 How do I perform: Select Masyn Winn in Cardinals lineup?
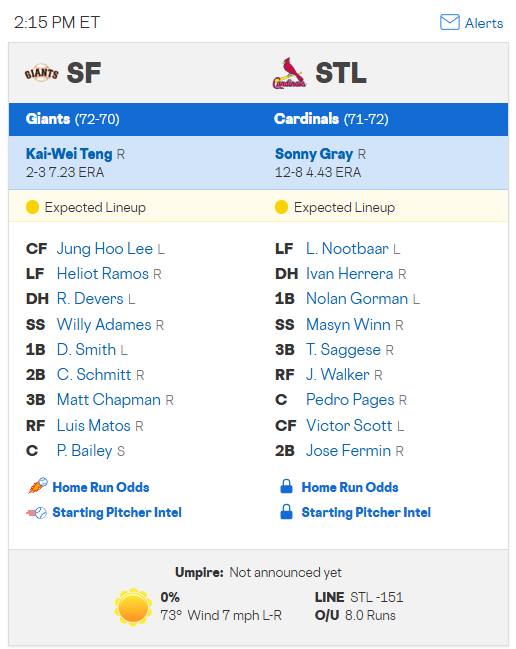[348, 325]
